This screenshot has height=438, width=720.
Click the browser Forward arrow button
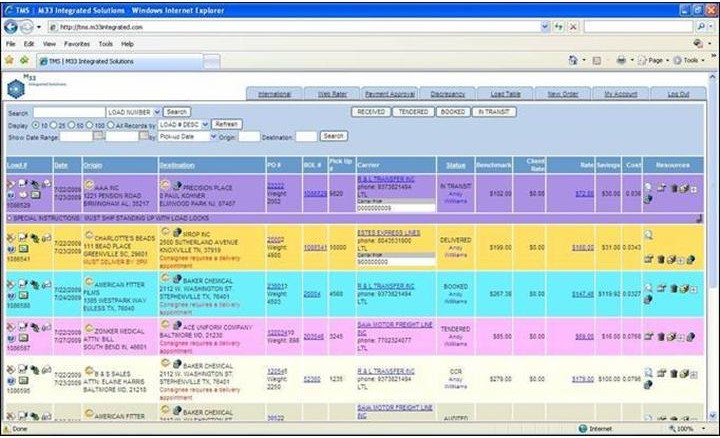click(27, 27)
